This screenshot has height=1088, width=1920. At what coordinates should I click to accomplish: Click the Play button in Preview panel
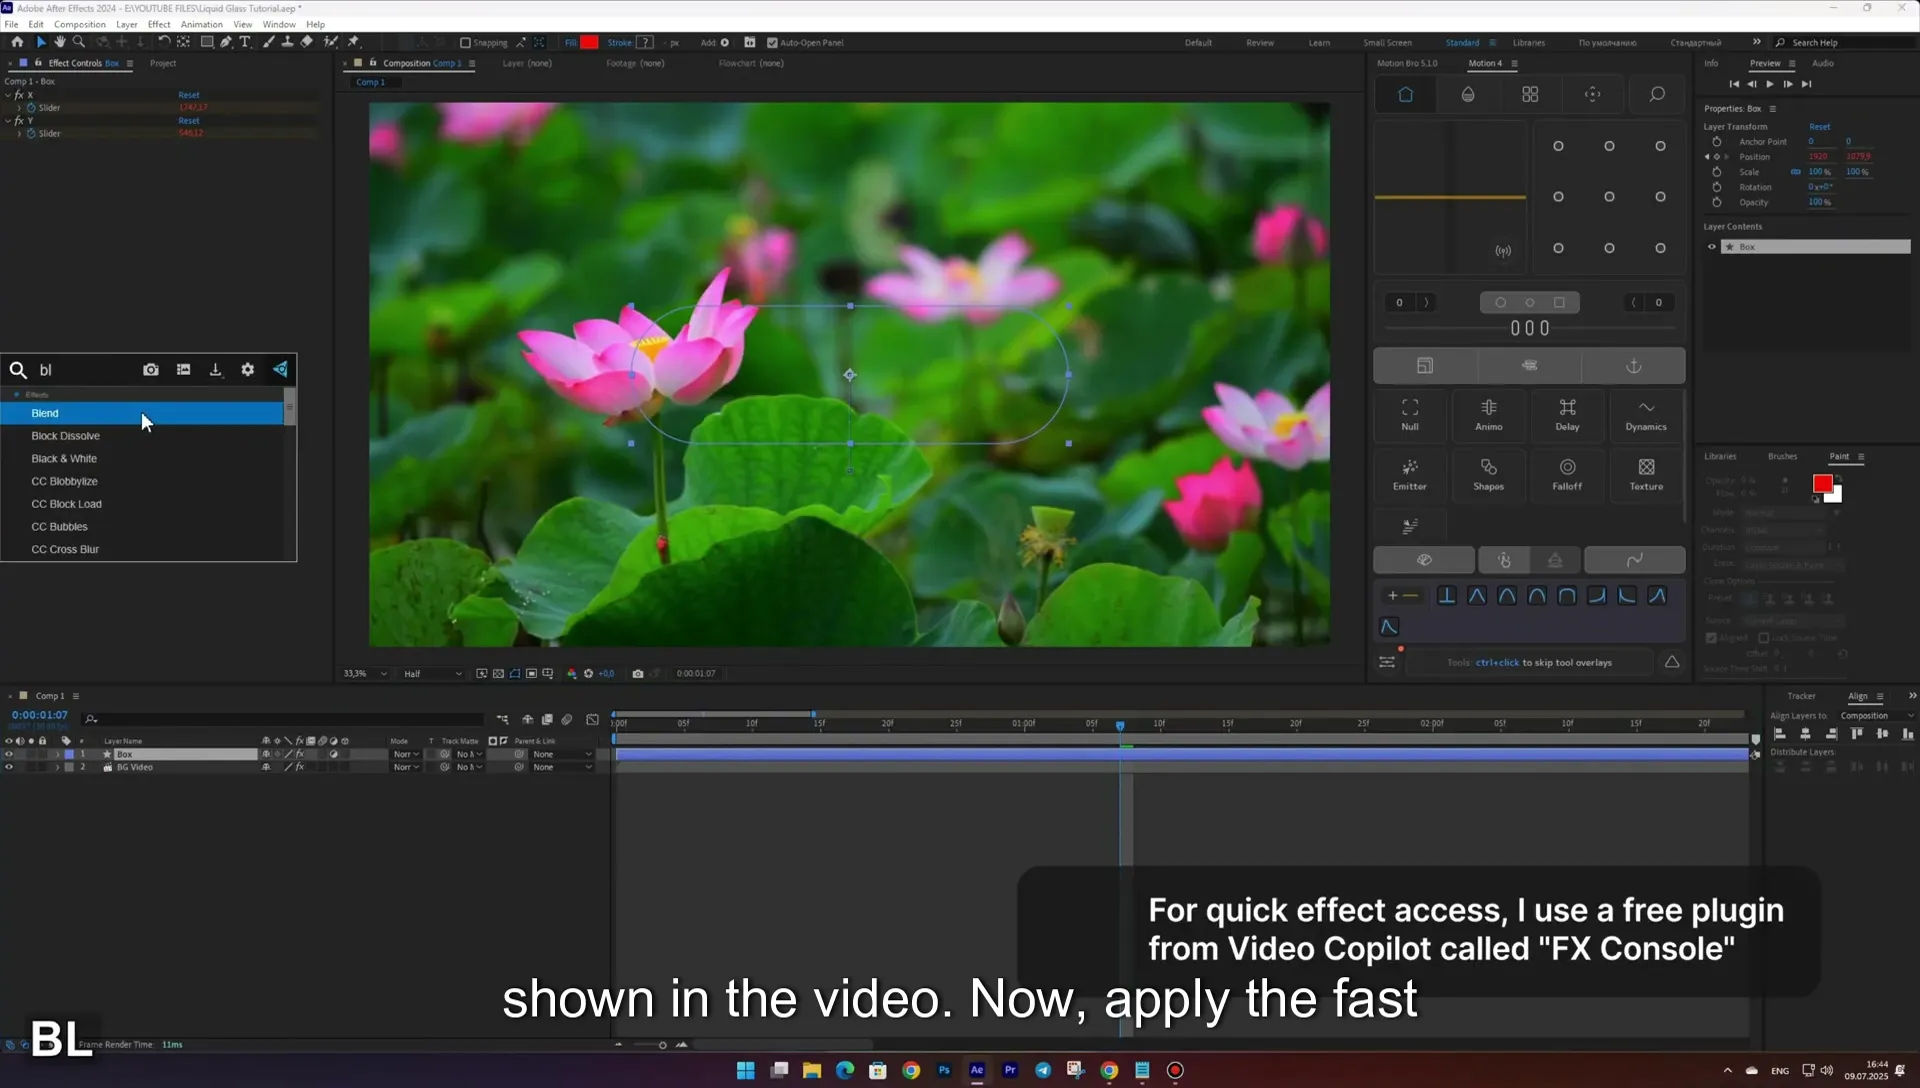click(x=1770, y=84)
